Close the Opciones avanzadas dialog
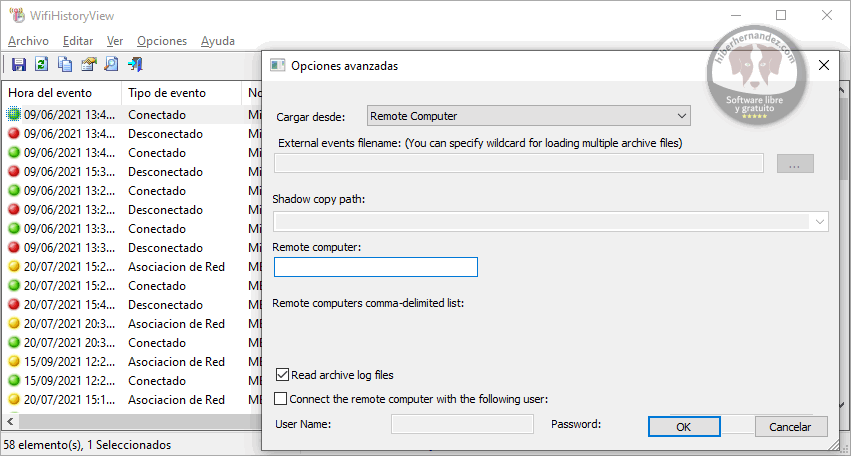The width and height of the screenshot is (851, 456). tap(824, 66)
